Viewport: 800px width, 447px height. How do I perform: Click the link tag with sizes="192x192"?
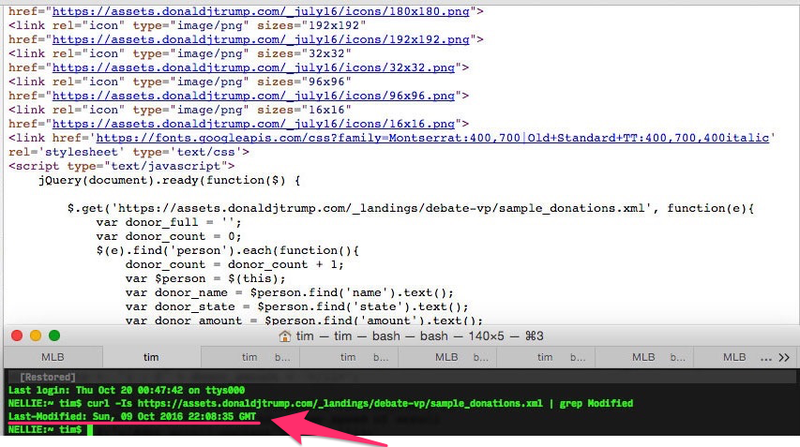click(187, 25)
